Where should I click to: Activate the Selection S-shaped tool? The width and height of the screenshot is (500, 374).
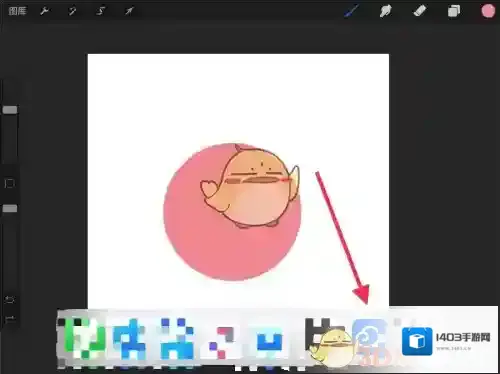click(x=101, y=11)
